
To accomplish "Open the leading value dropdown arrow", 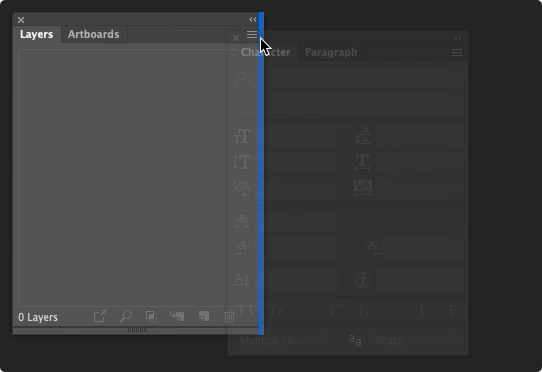I will point(453,137).
